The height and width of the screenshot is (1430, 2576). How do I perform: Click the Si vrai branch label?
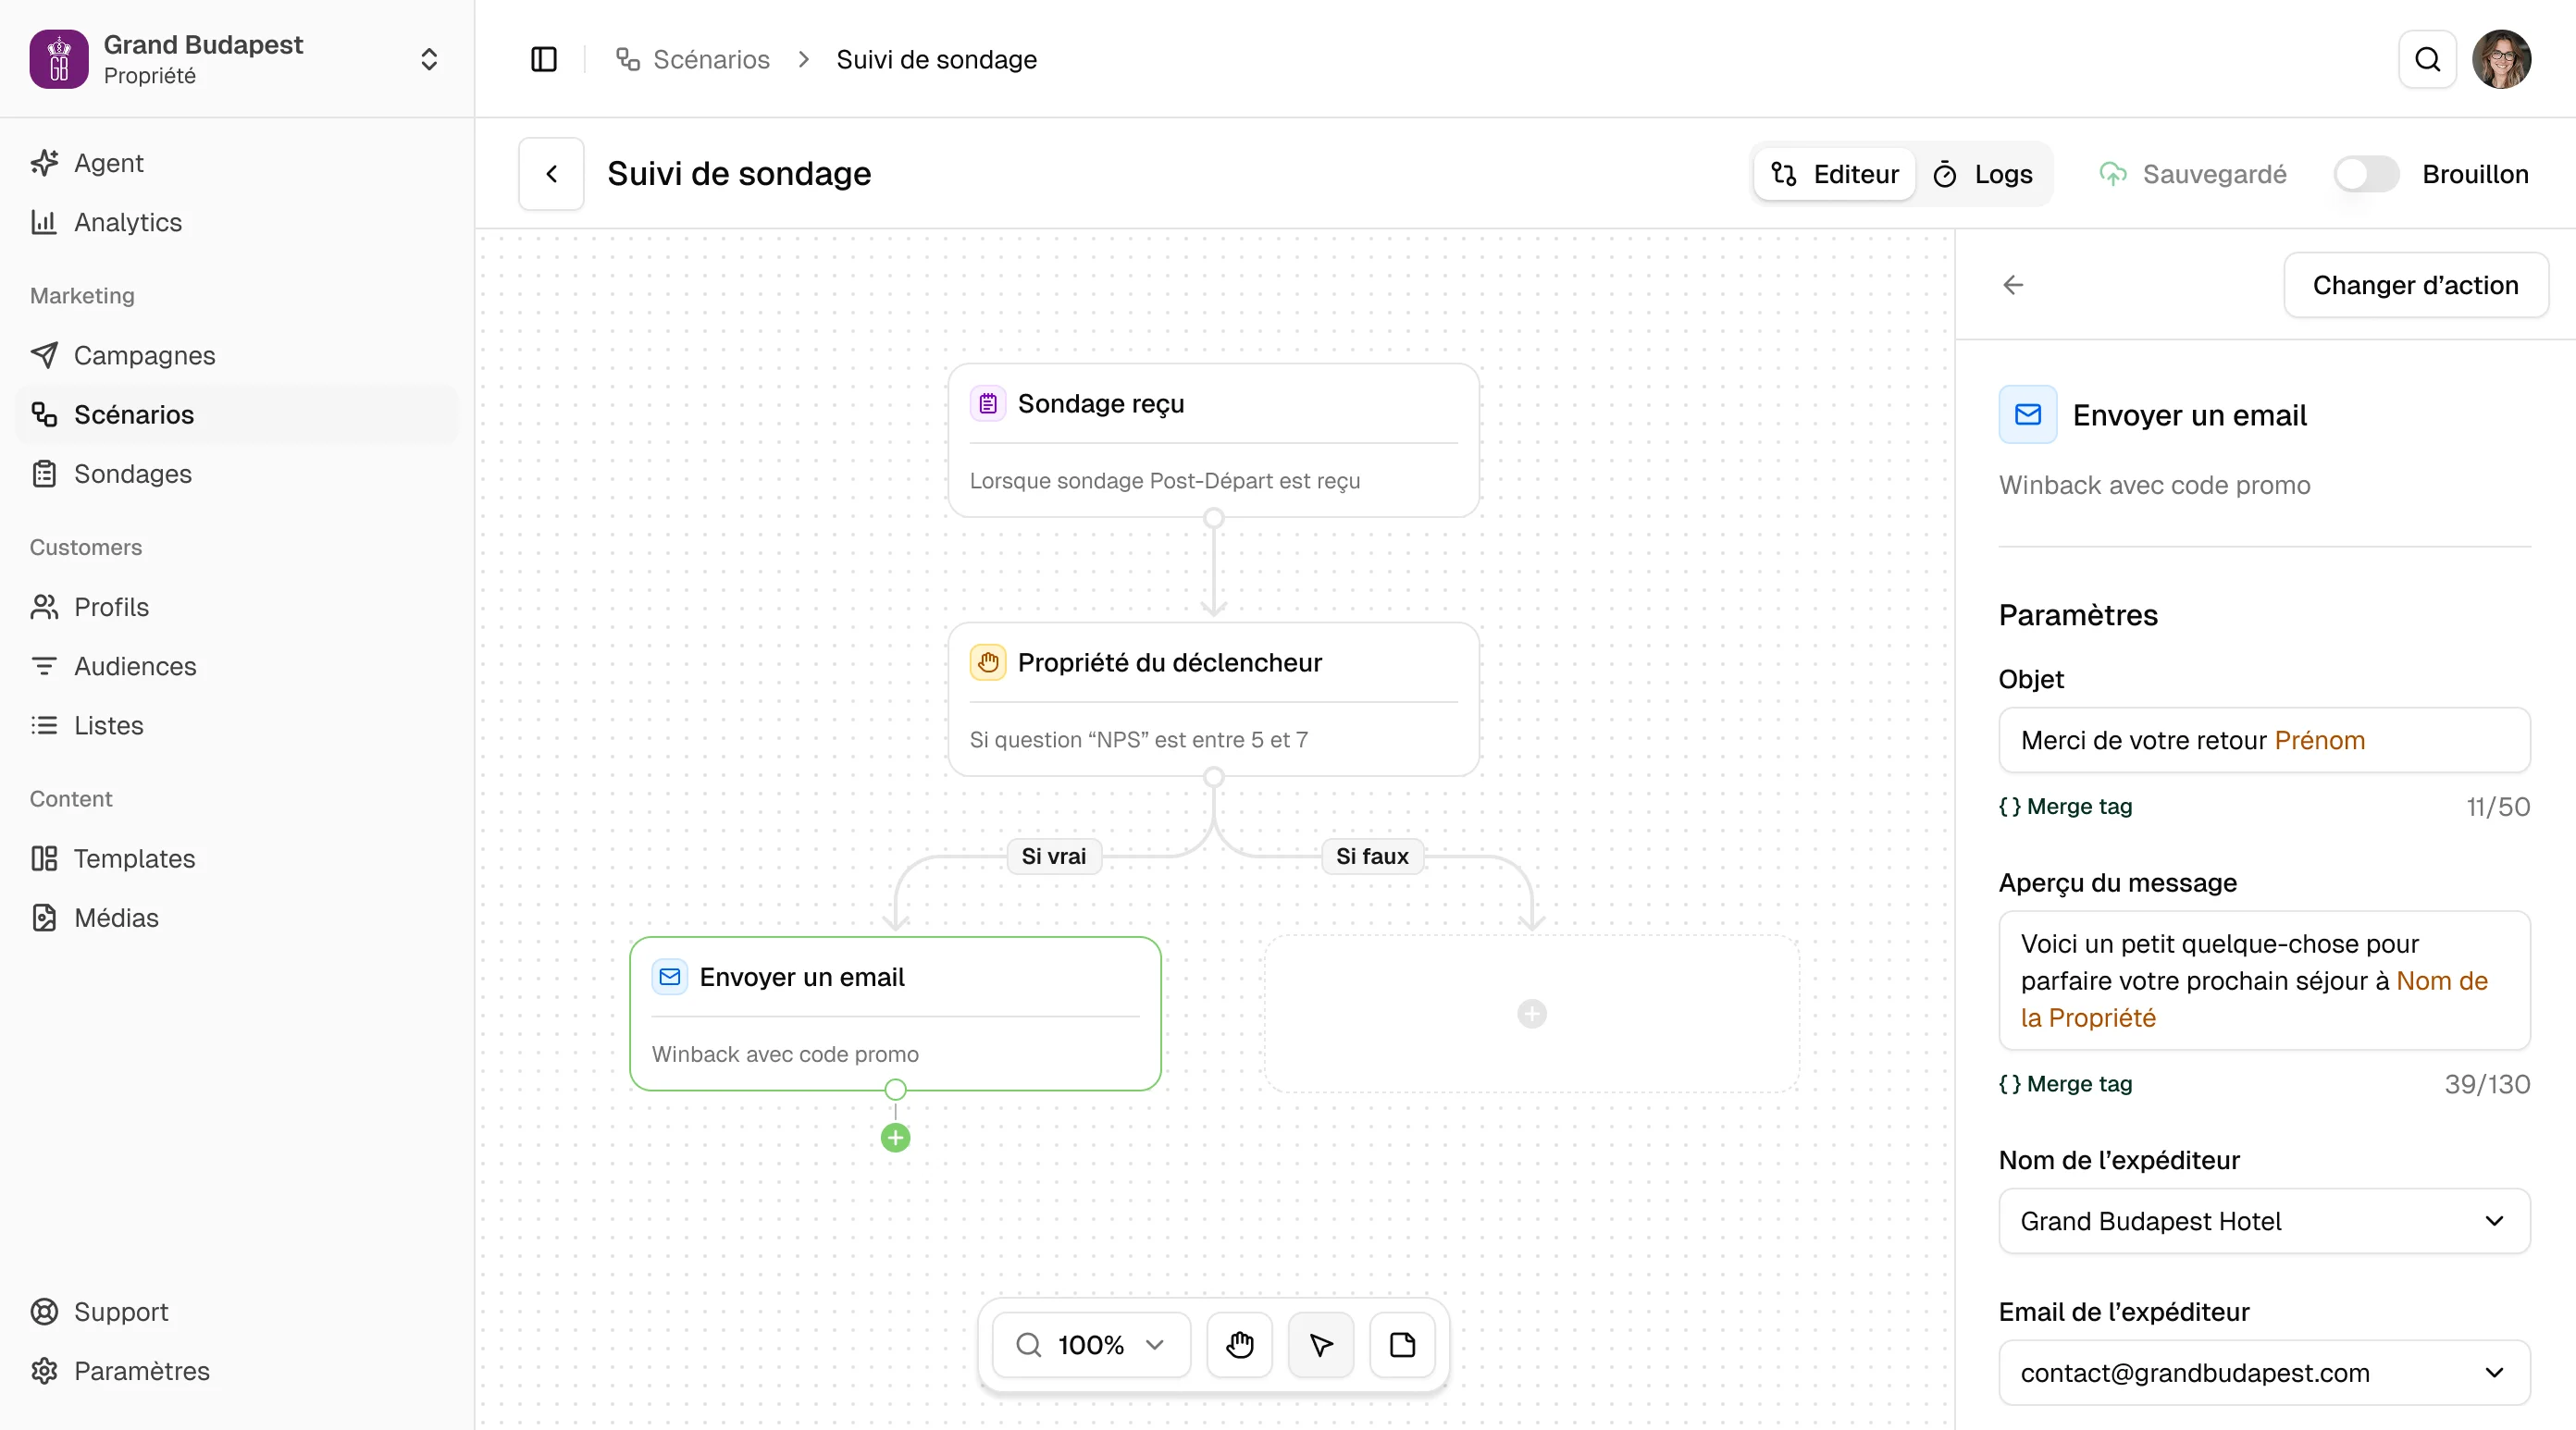click(x=1053, y=856)
